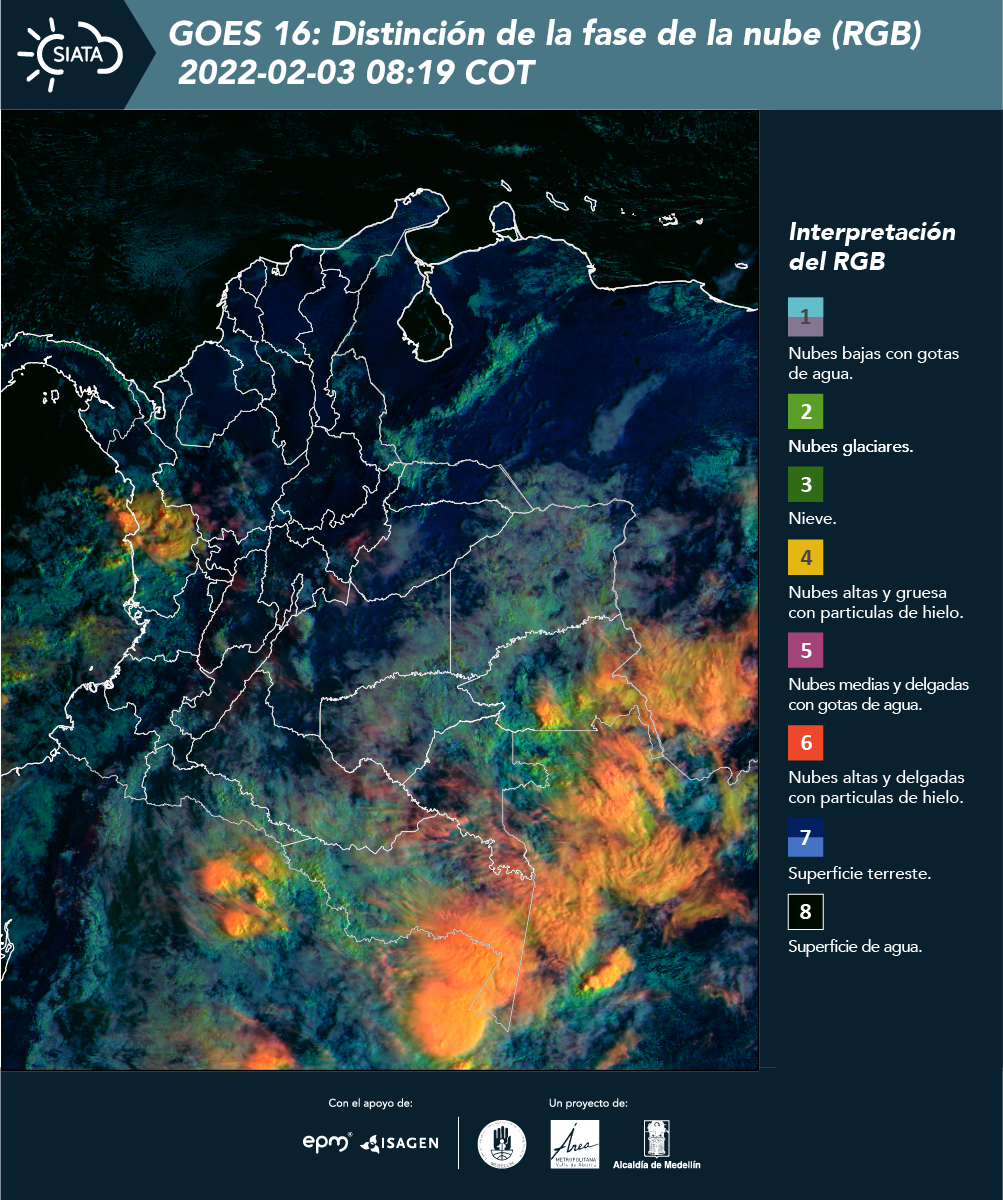Click the ISAGEN logo in the footer

(400, 1143)
